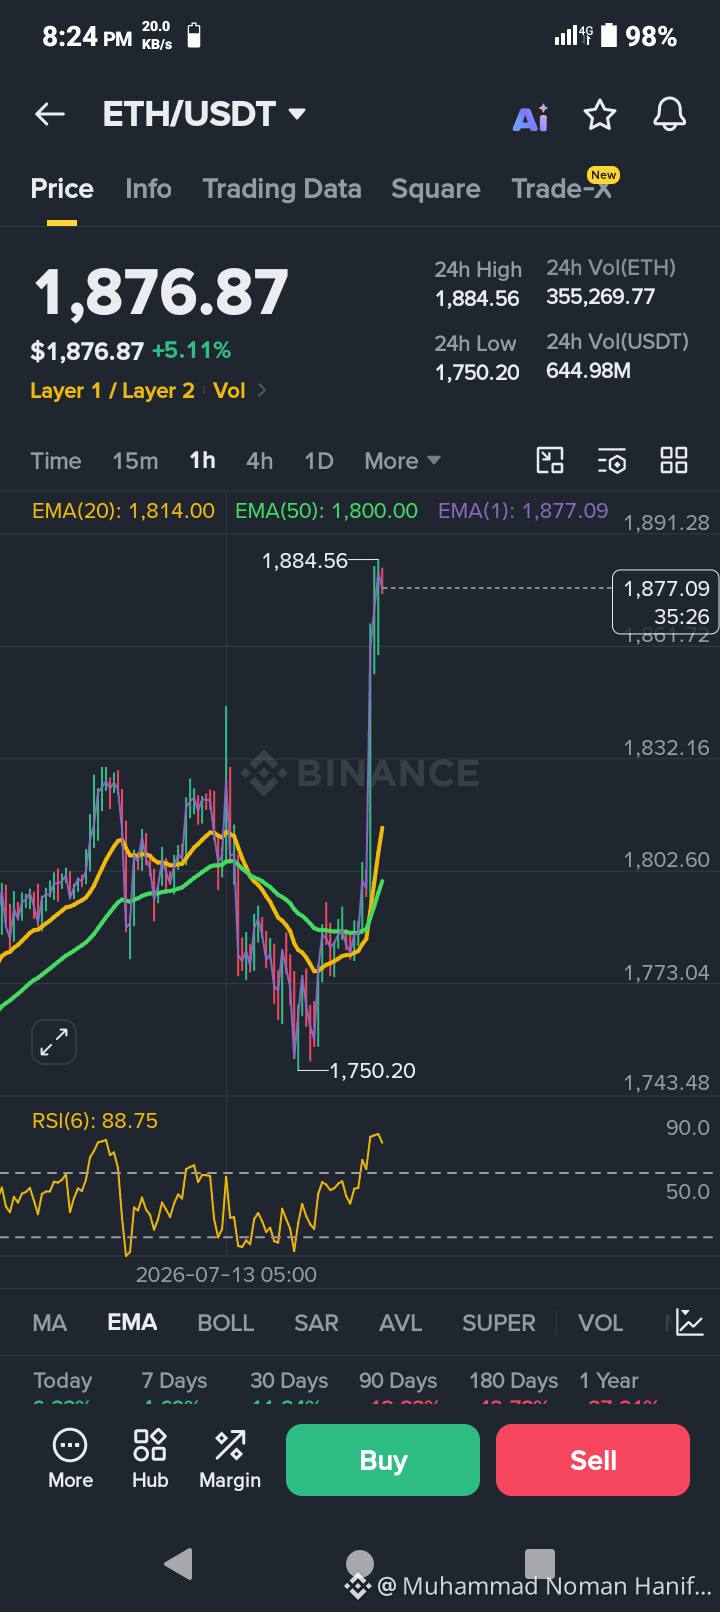Open chart settings icon
This screenshot has width=720, height=1612.
pyautogui.click(x=612, y=460)
